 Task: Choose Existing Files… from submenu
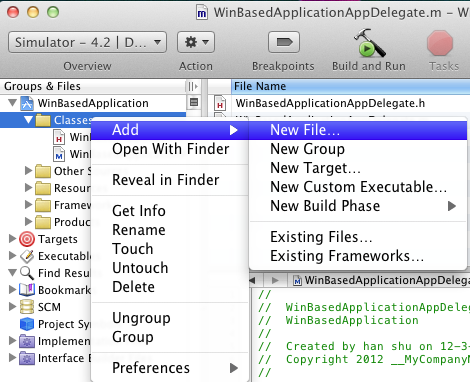(358, 237)
